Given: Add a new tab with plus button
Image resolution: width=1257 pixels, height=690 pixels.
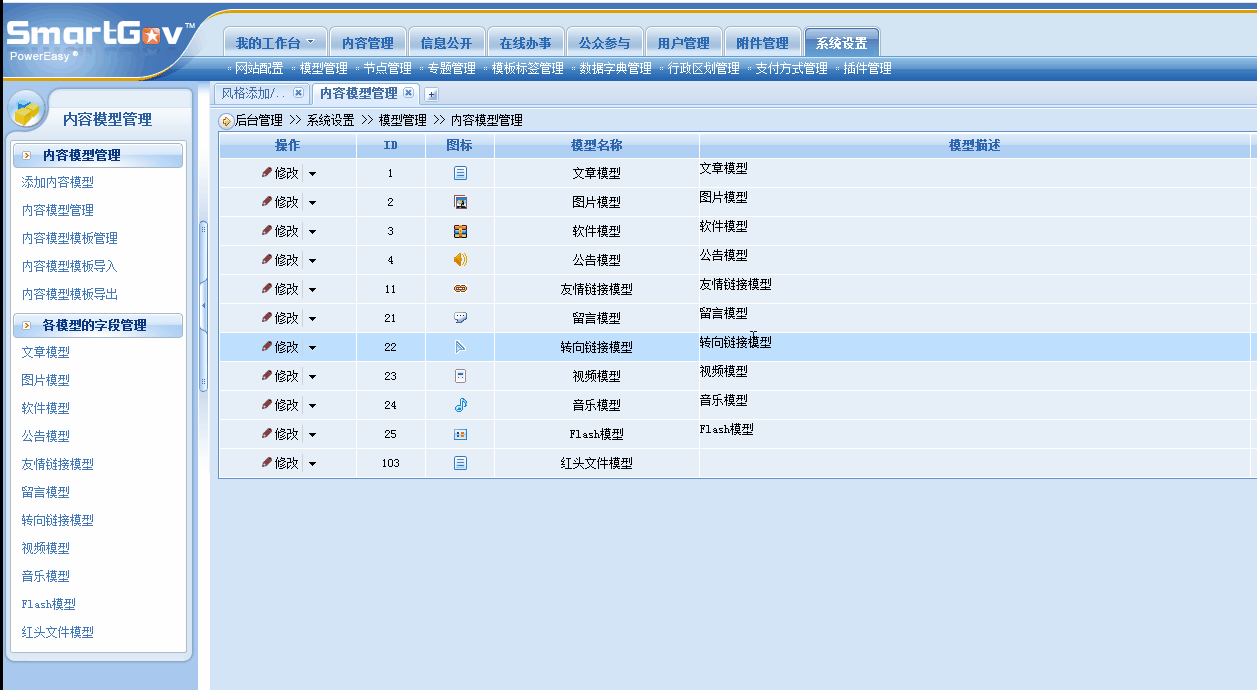Looking at the screenshot, I should click(432, 94).
